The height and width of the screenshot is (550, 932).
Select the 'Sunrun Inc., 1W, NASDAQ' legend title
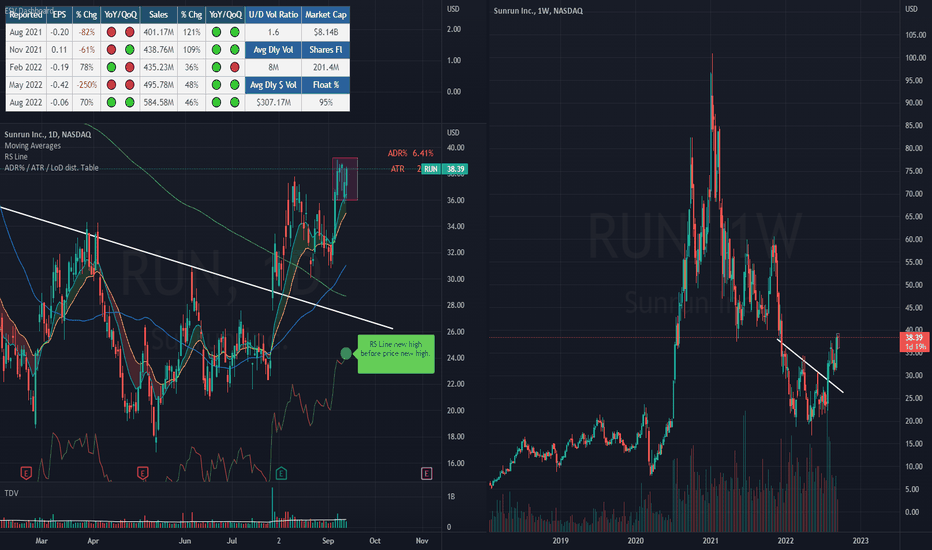[x=538, y=11]
